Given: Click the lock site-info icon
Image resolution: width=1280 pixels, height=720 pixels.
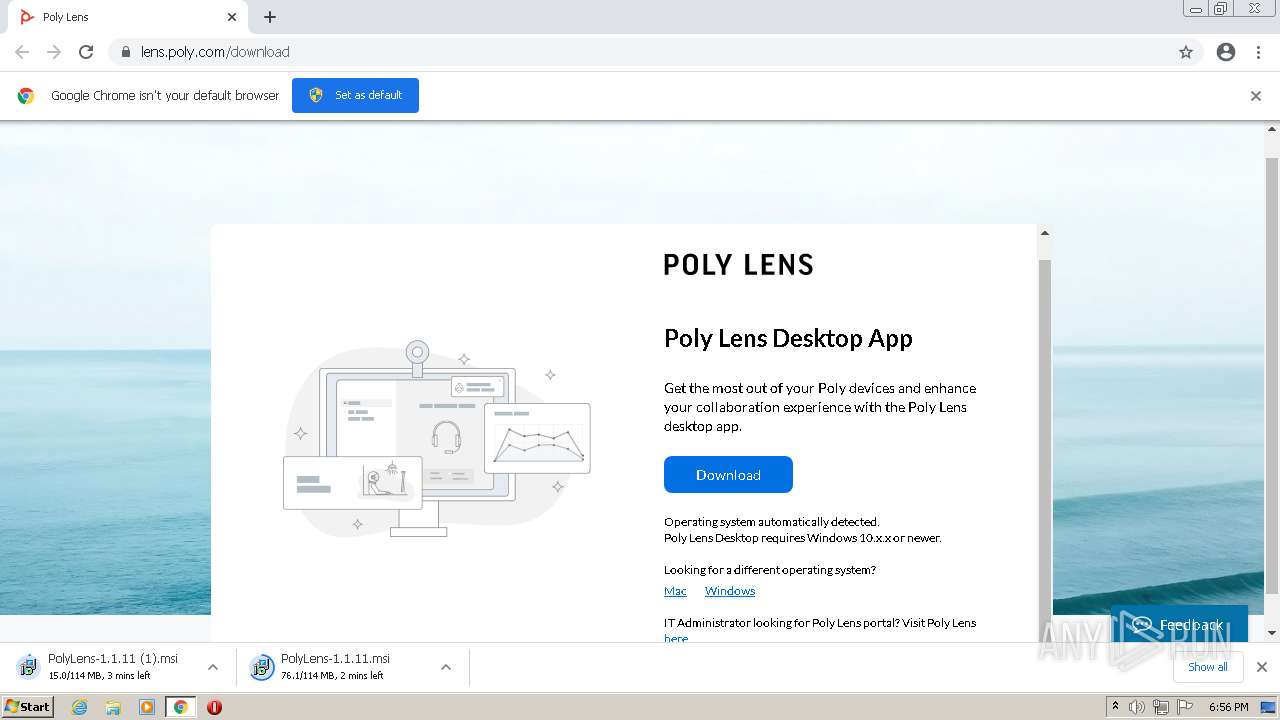Looking at the screenshot, I should pos(125,52).
